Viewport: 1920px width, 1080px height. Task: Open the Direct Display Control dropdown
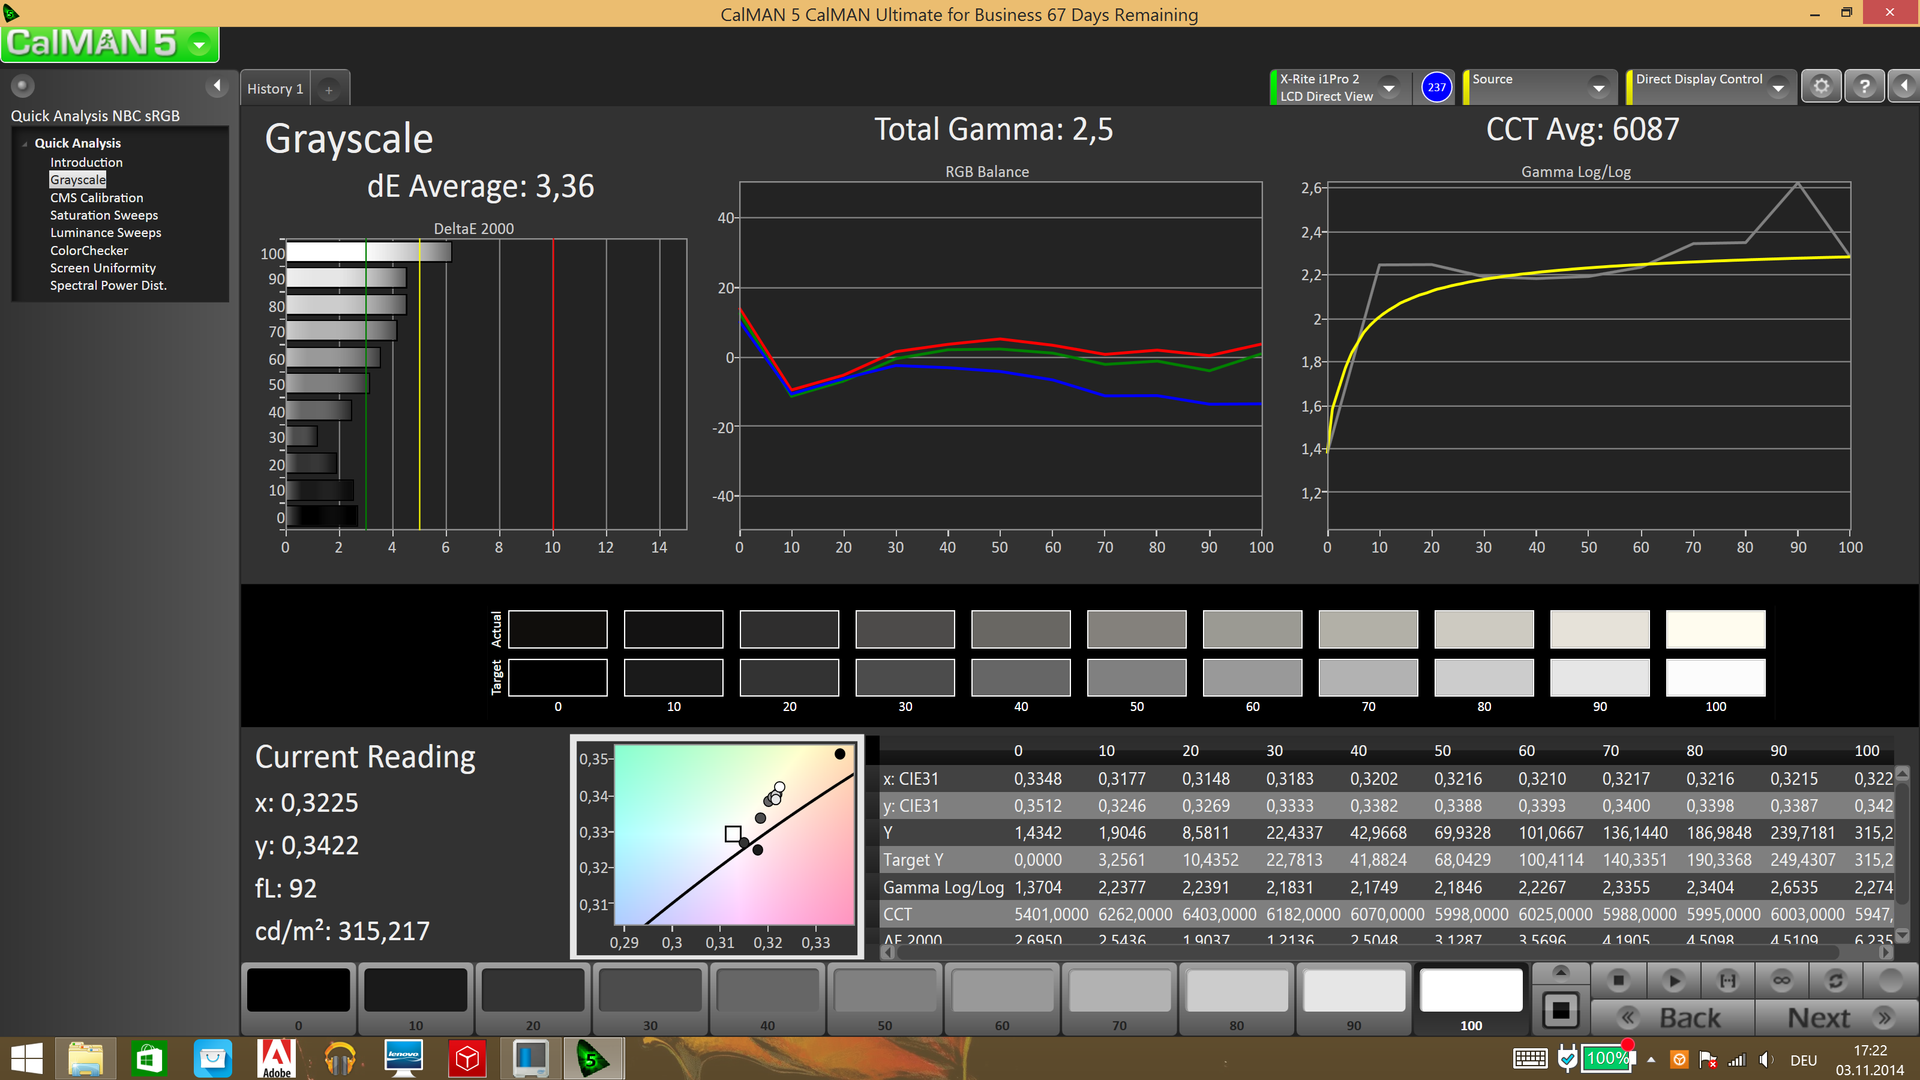(x=1778, y=88)
